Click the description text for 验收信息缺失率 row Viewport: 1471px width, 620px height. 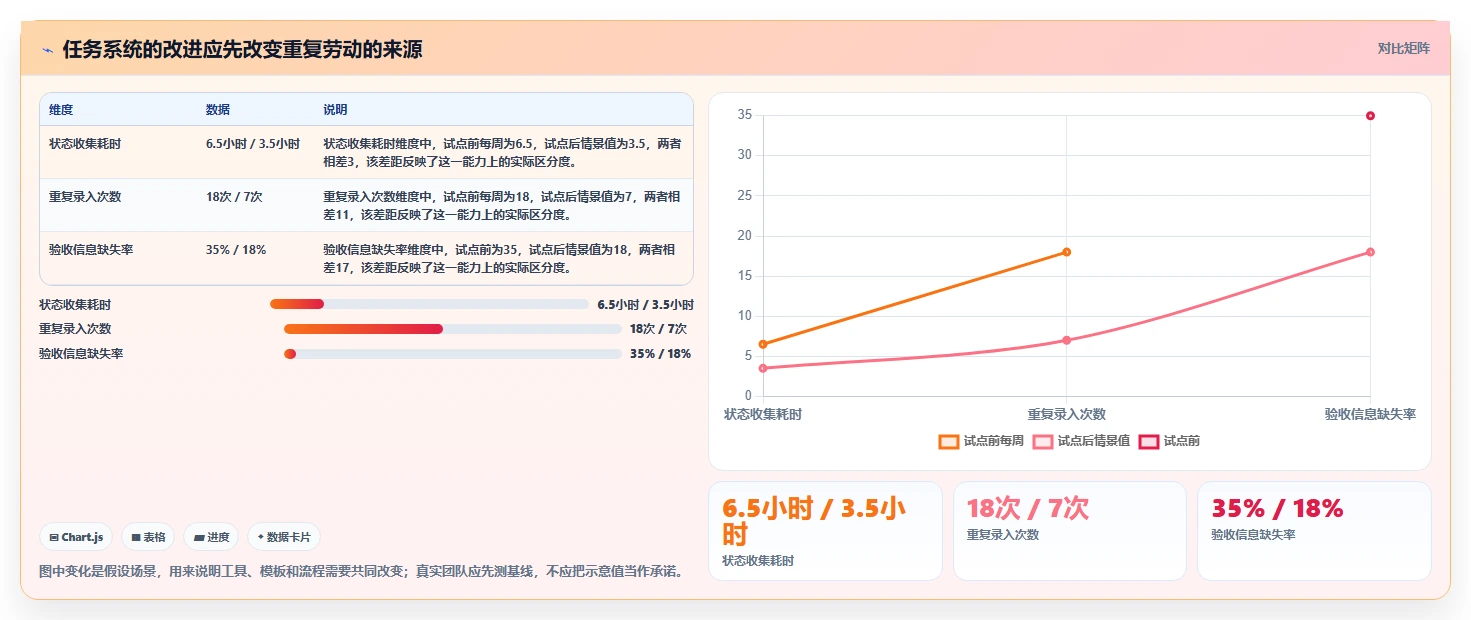click(502, 258)
